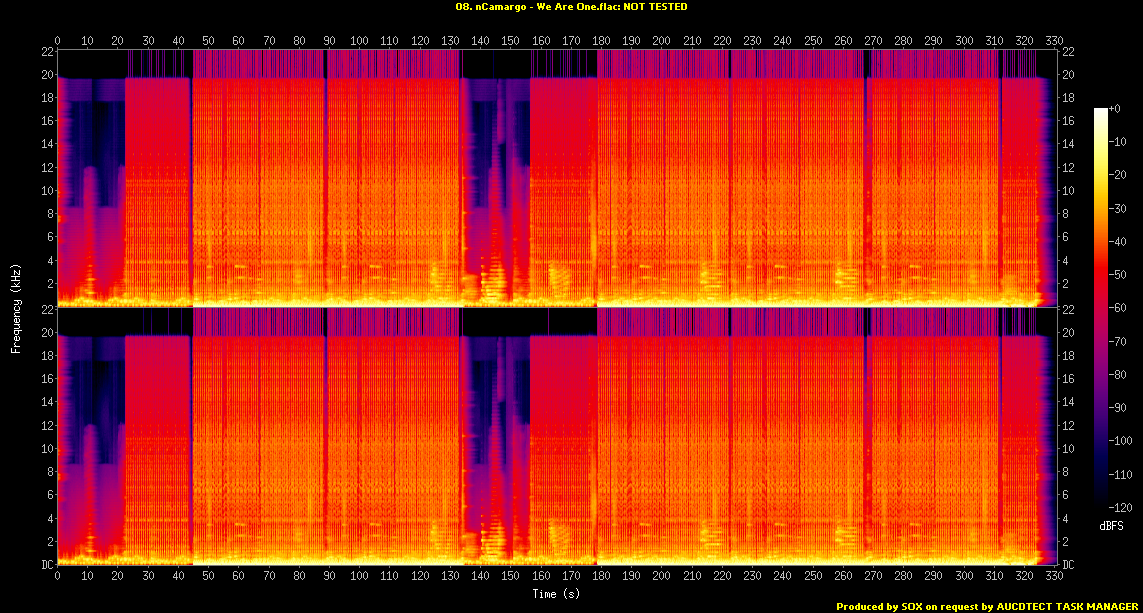Click the 90 mark on the bottom time axis
This screenshot has width=1143, height=613.
329,578
